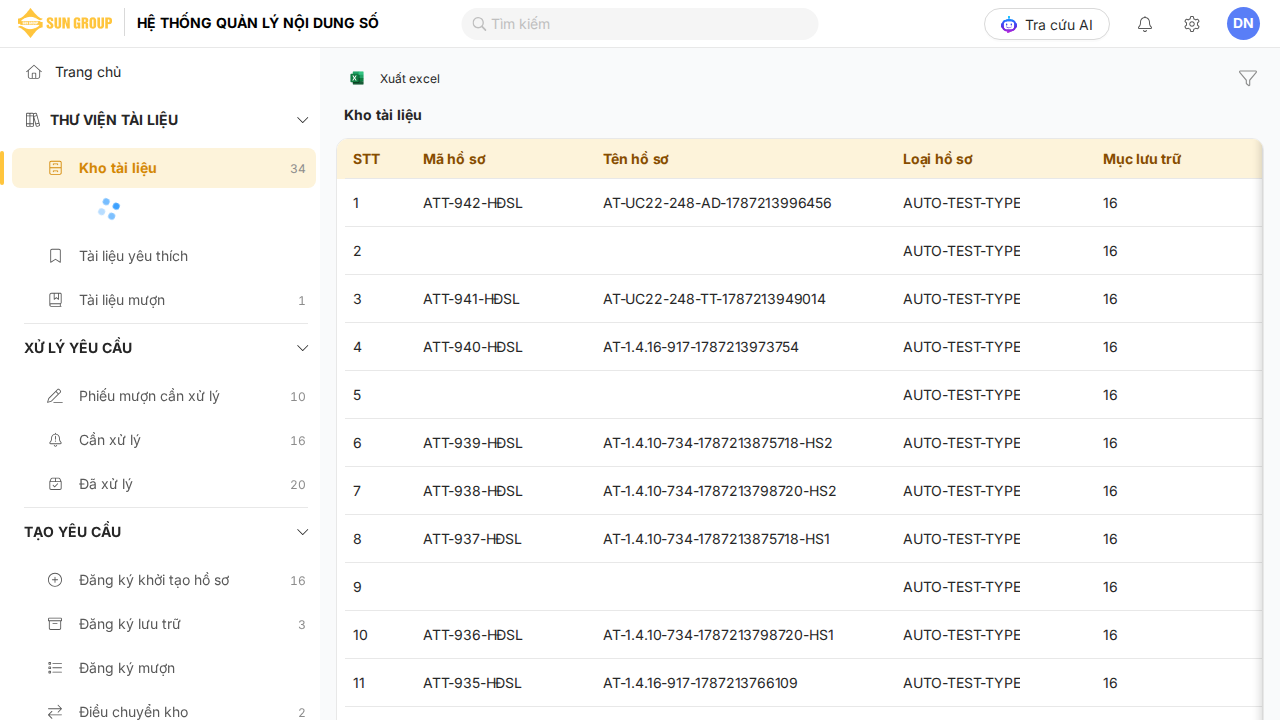
Task: Select record code ATT-937-HĐSL
Action: point(473,539)
